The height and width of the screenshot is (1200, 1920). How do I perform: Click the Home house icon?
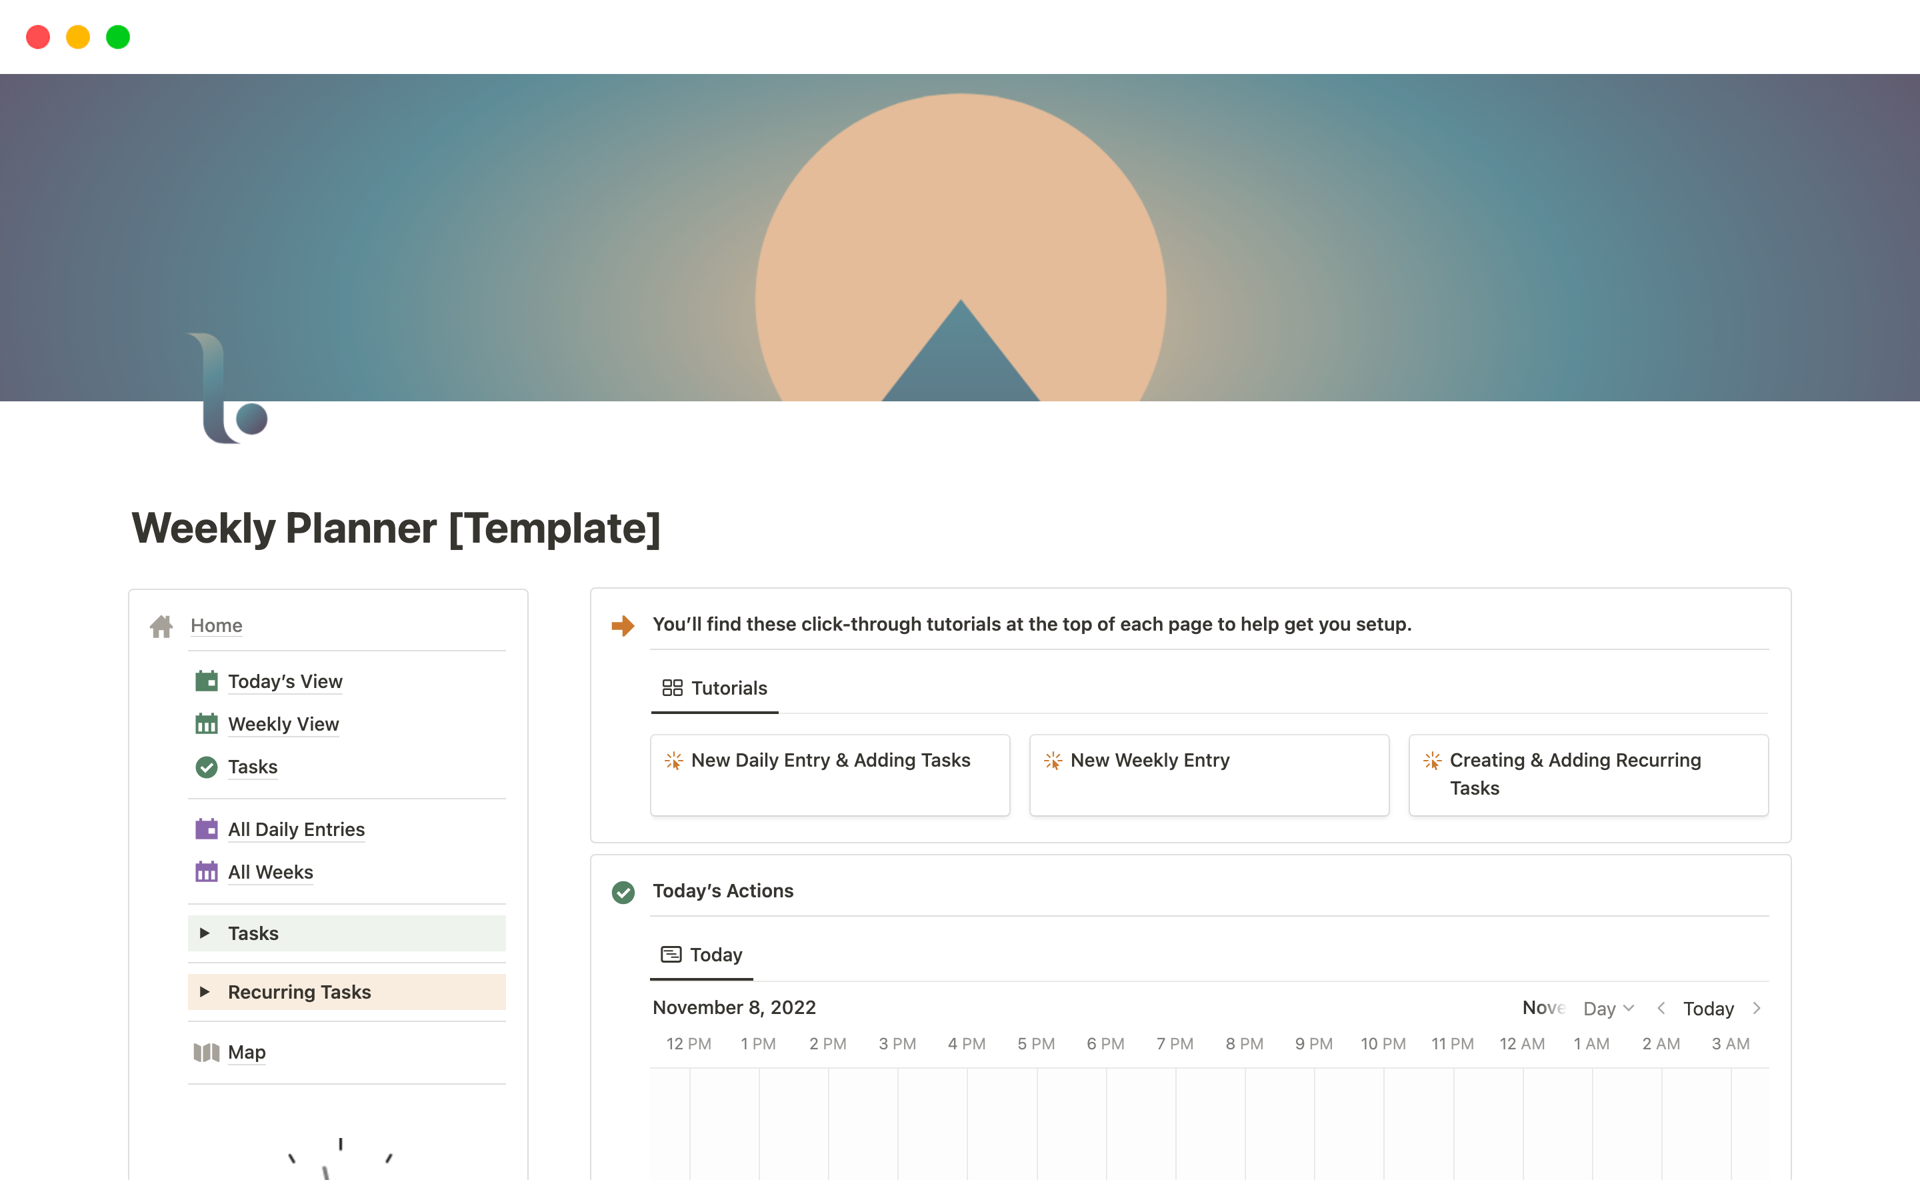coord(161,626)
